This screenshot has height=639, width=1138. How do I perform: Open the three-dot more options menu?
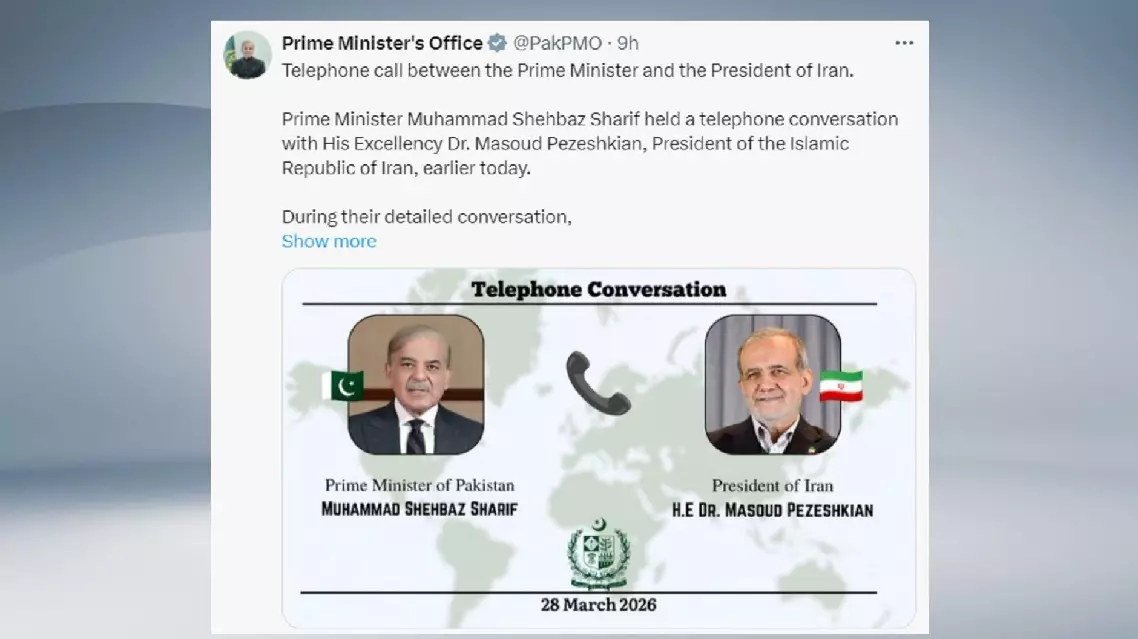tap(904, 43)
